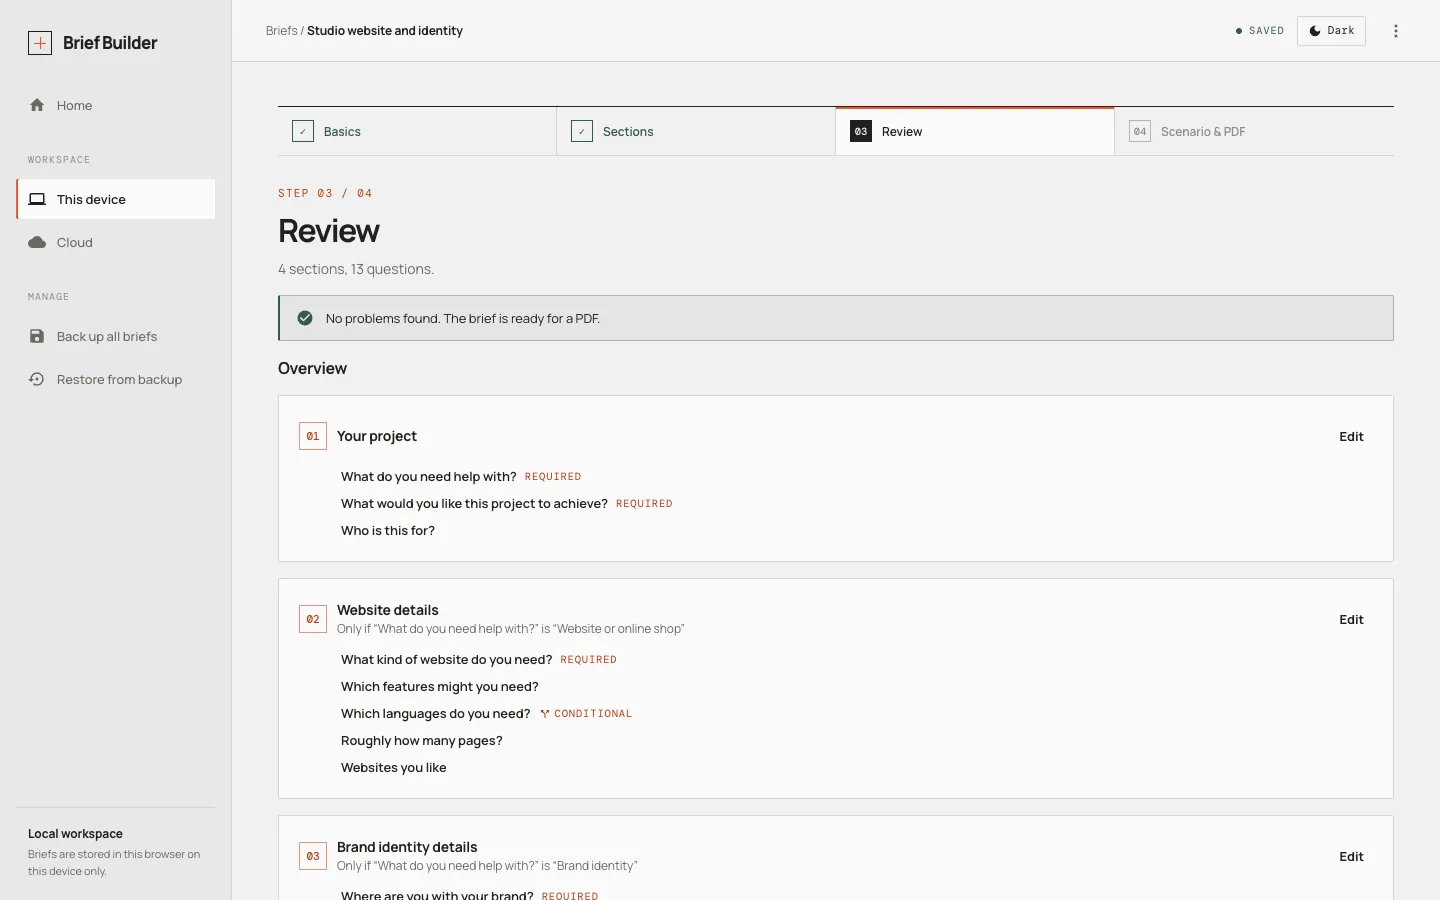Go to the Sections step tab
The image size is (1440, 900).
[696, 131]
